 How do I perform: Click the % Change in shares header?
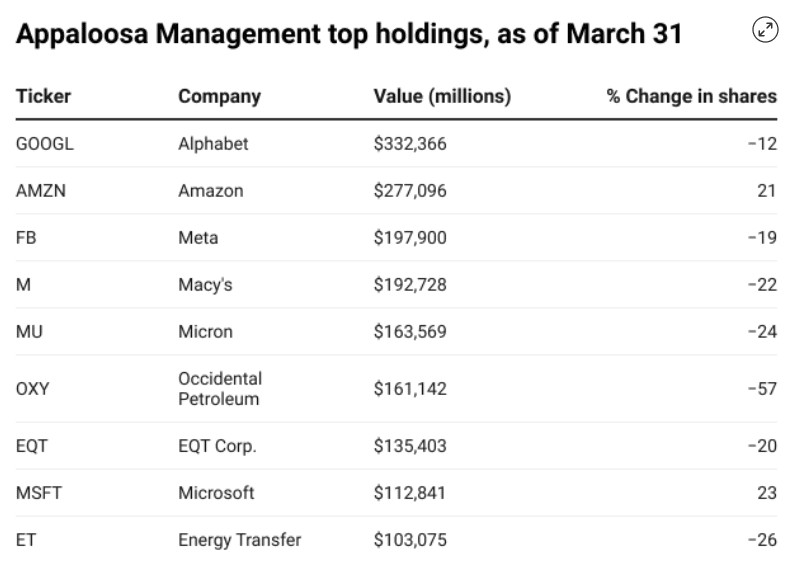click(691, 97)
